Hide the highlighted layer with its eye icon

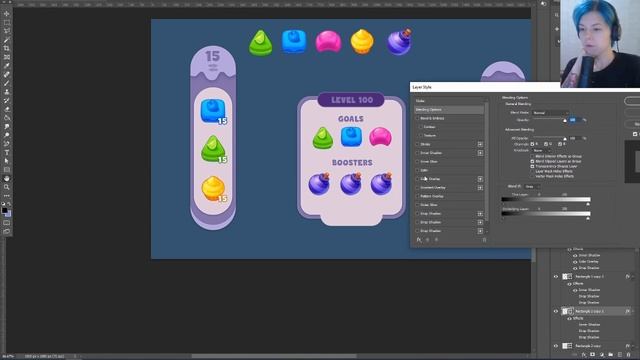556,311
